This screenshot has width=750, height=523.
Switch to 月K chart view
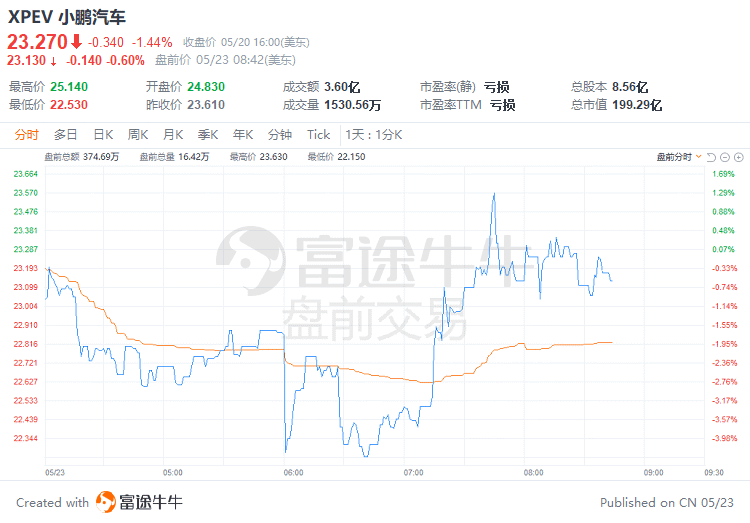[173, 135]
